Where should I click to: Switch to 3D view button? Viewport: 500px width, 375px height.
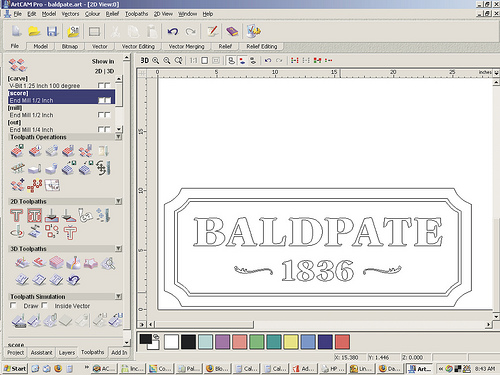144,60
